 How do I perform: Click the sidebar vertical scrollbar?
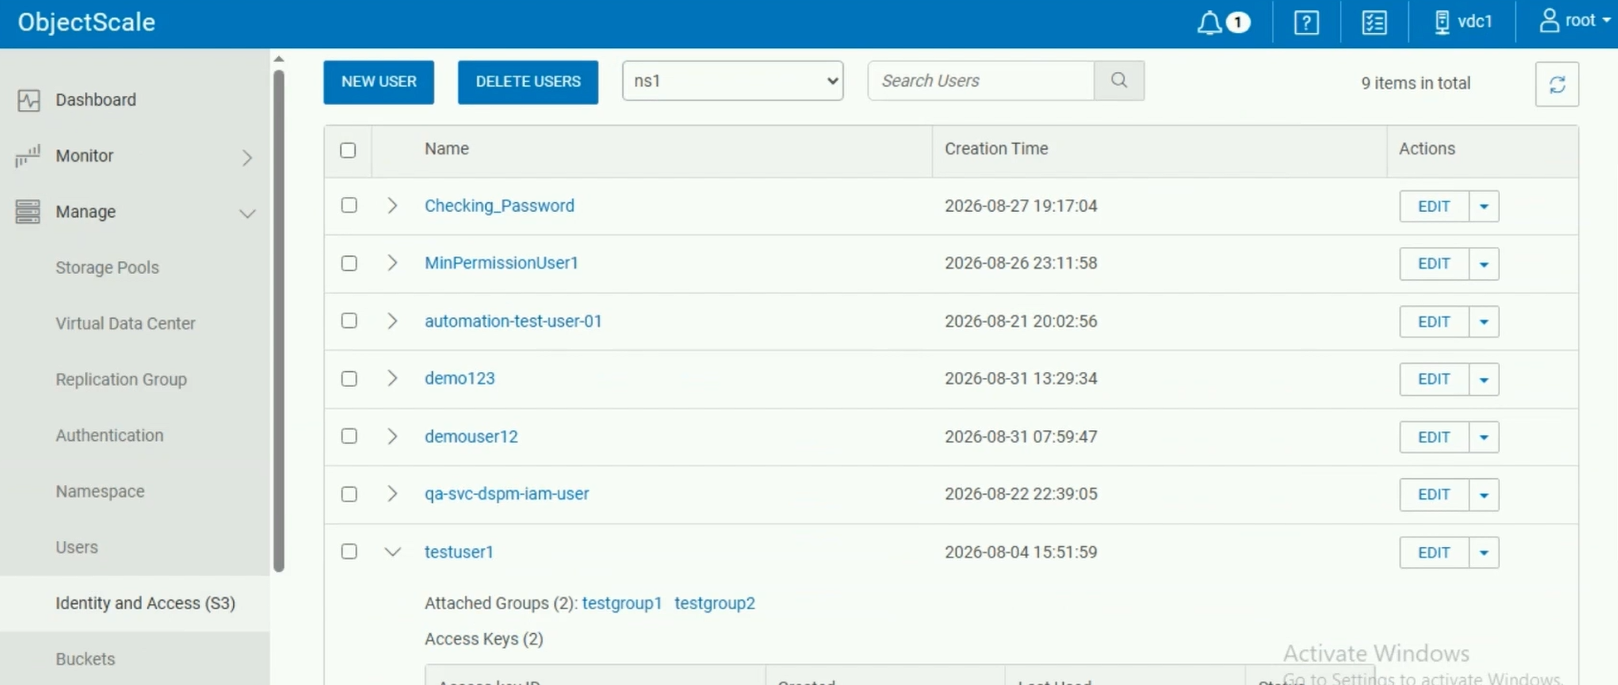coord(279,320)
